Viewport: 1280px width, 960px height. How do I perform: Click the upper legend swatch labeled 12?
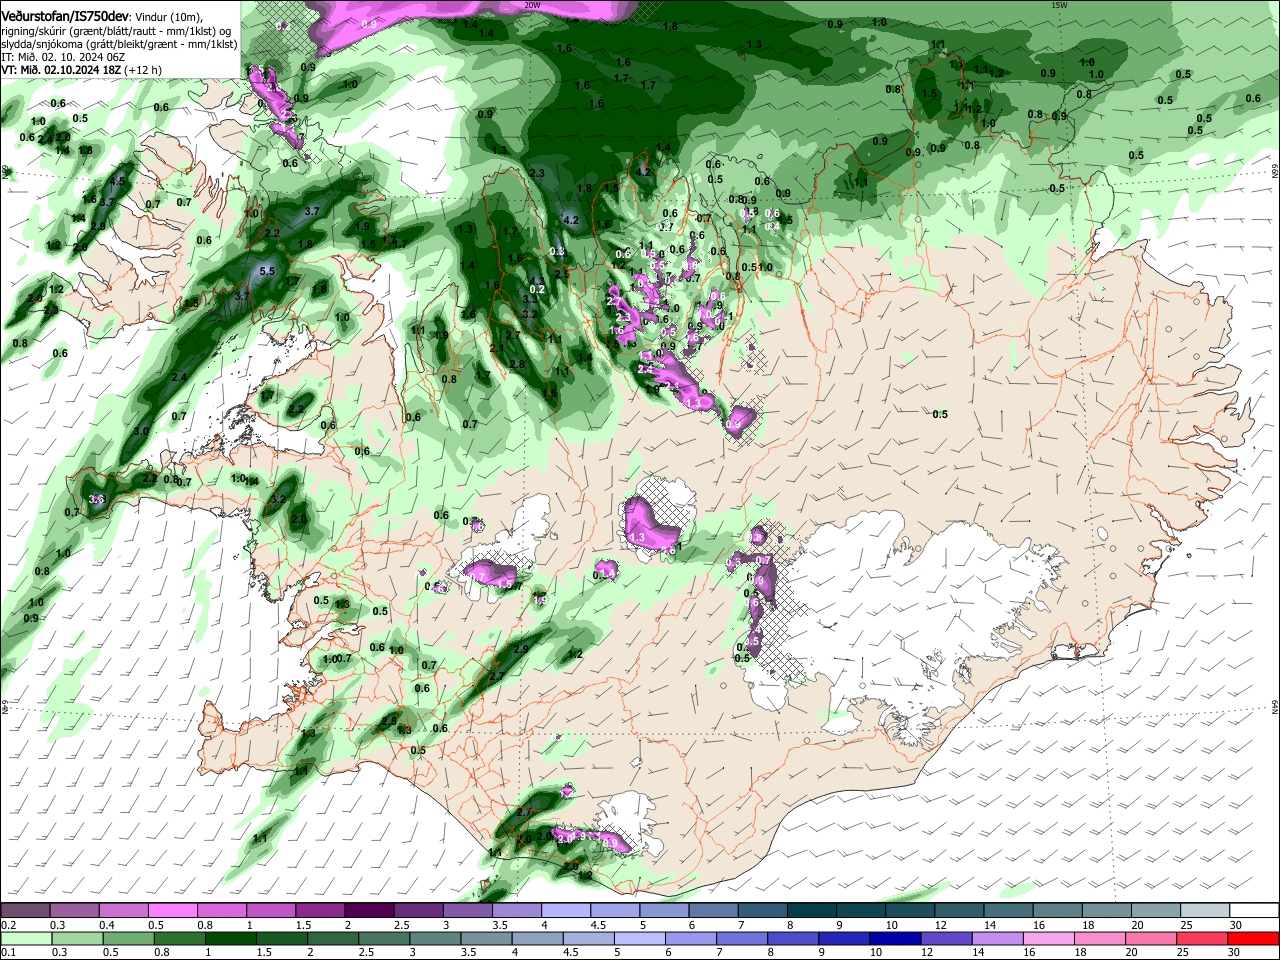point(959,911)
